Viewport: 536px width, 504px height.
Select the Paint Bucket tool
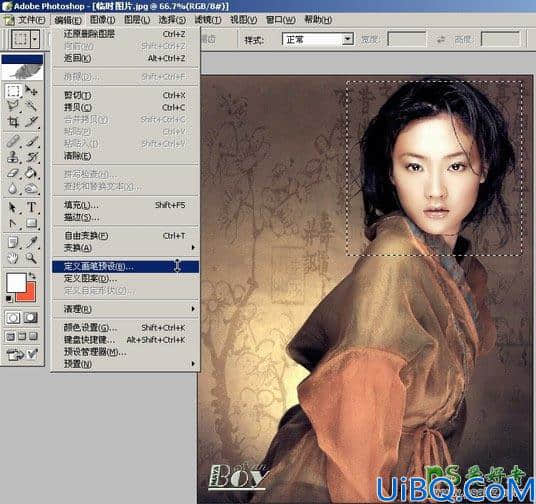(31, 173)
